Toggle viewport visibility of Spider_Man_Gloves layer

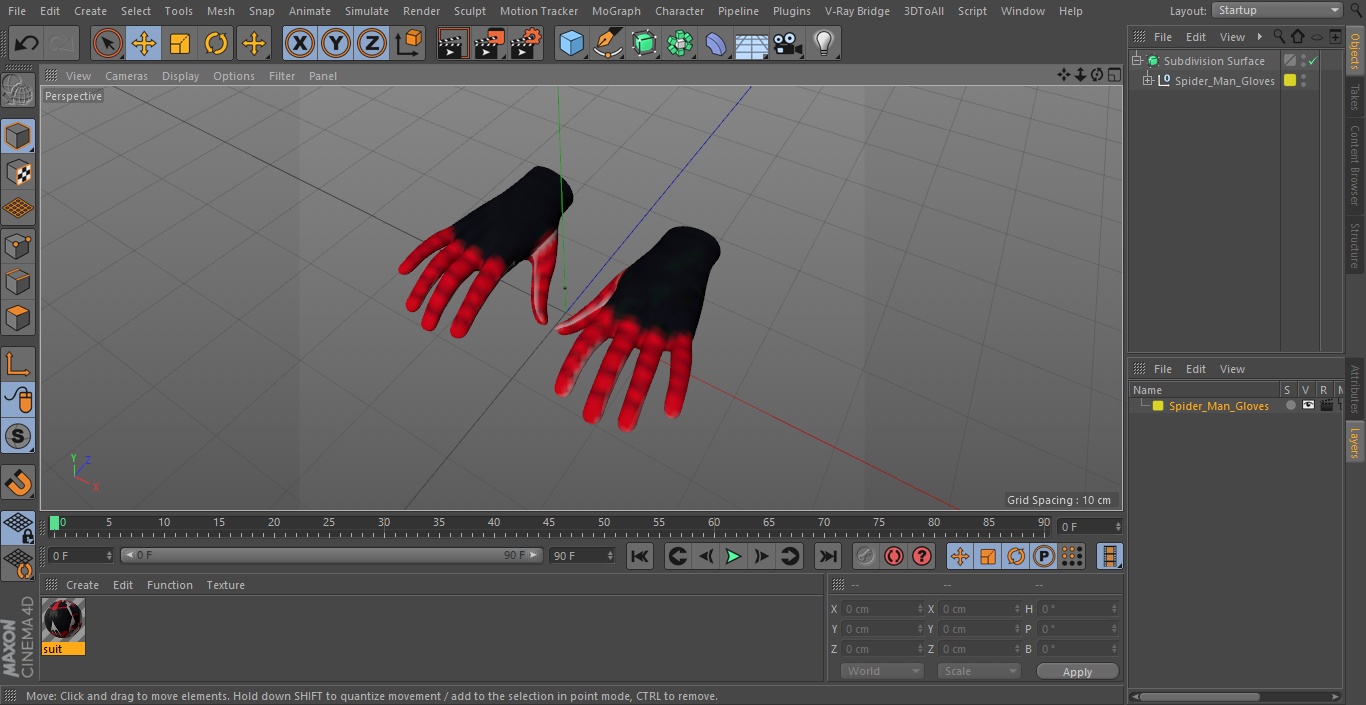click(x=1308, y=406)
